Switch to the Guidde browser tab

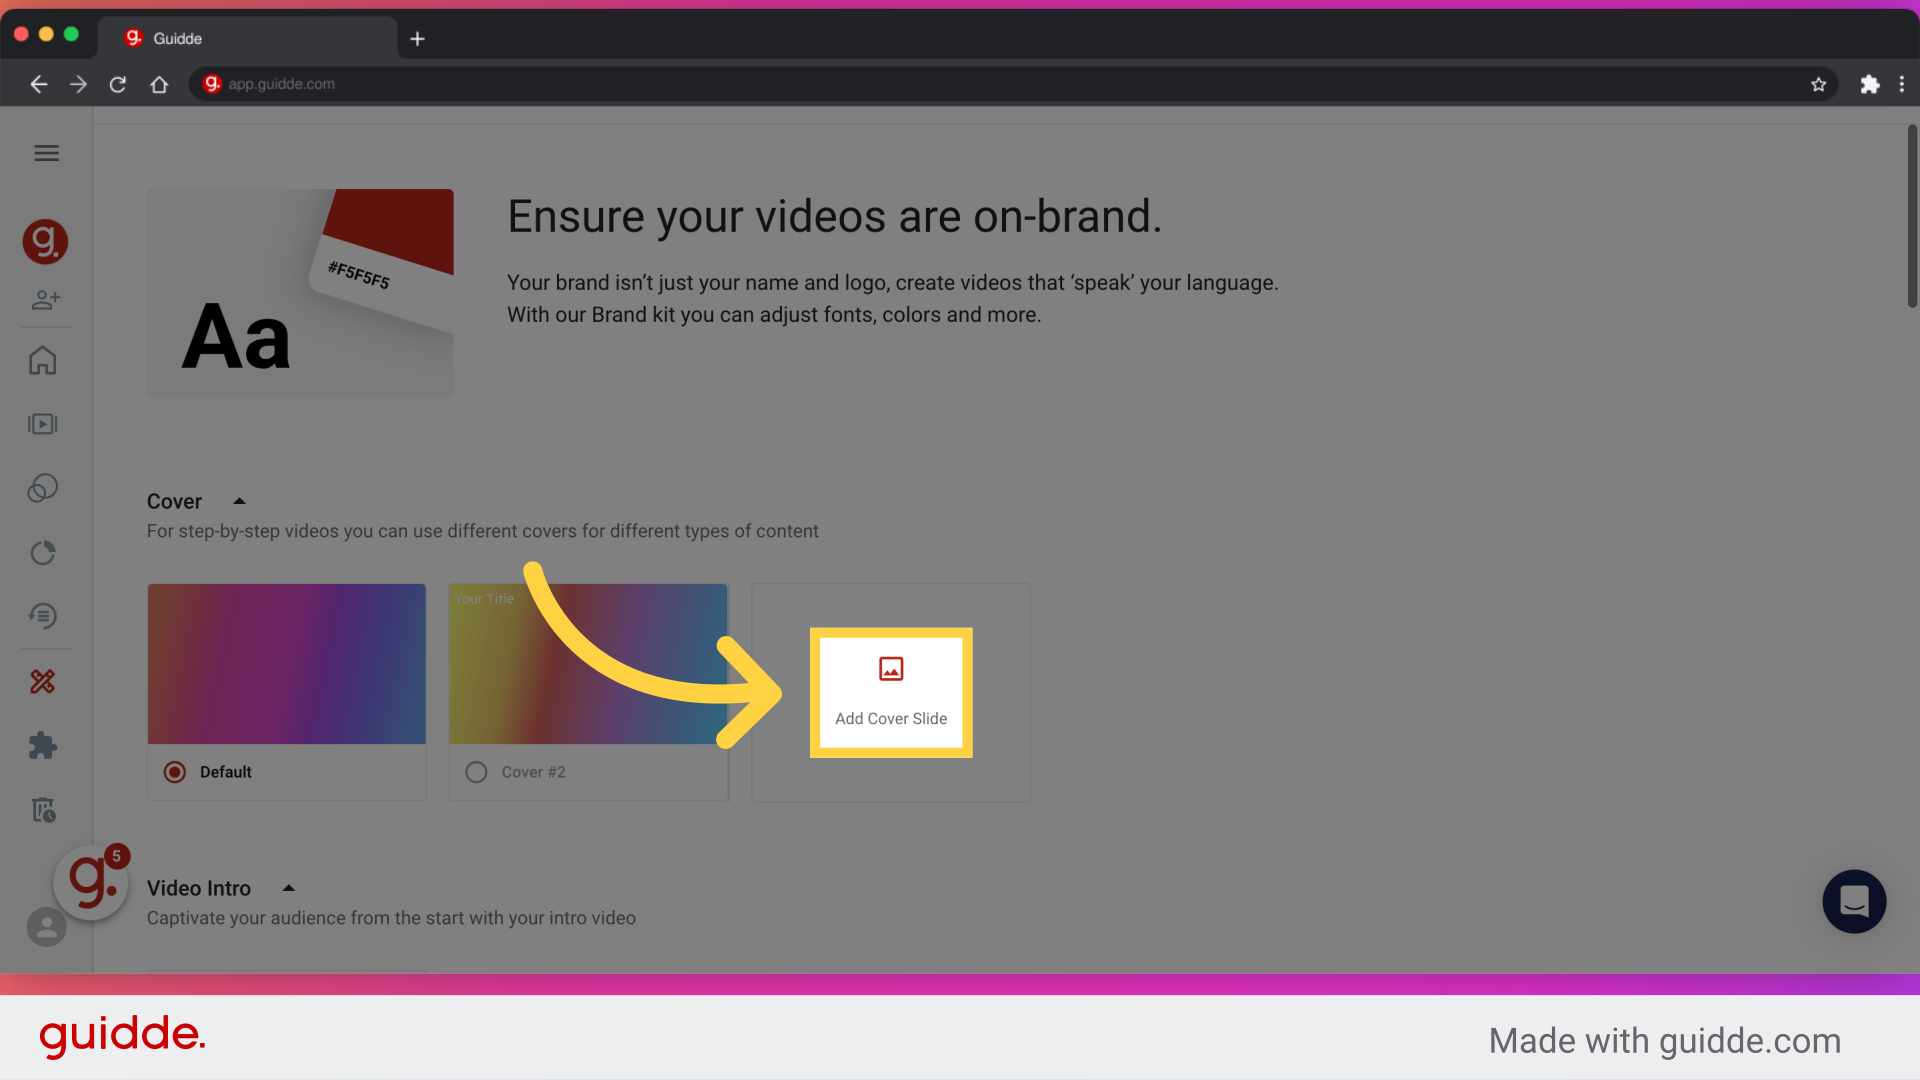pos(200,38)
